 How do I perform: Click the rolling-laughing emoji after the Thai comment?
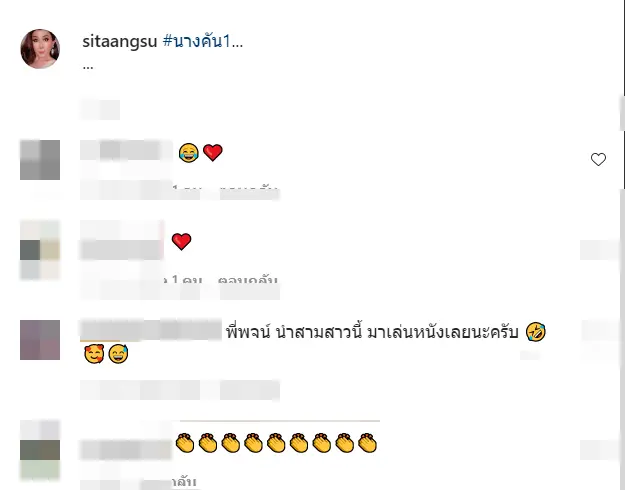tap(535, 332)
